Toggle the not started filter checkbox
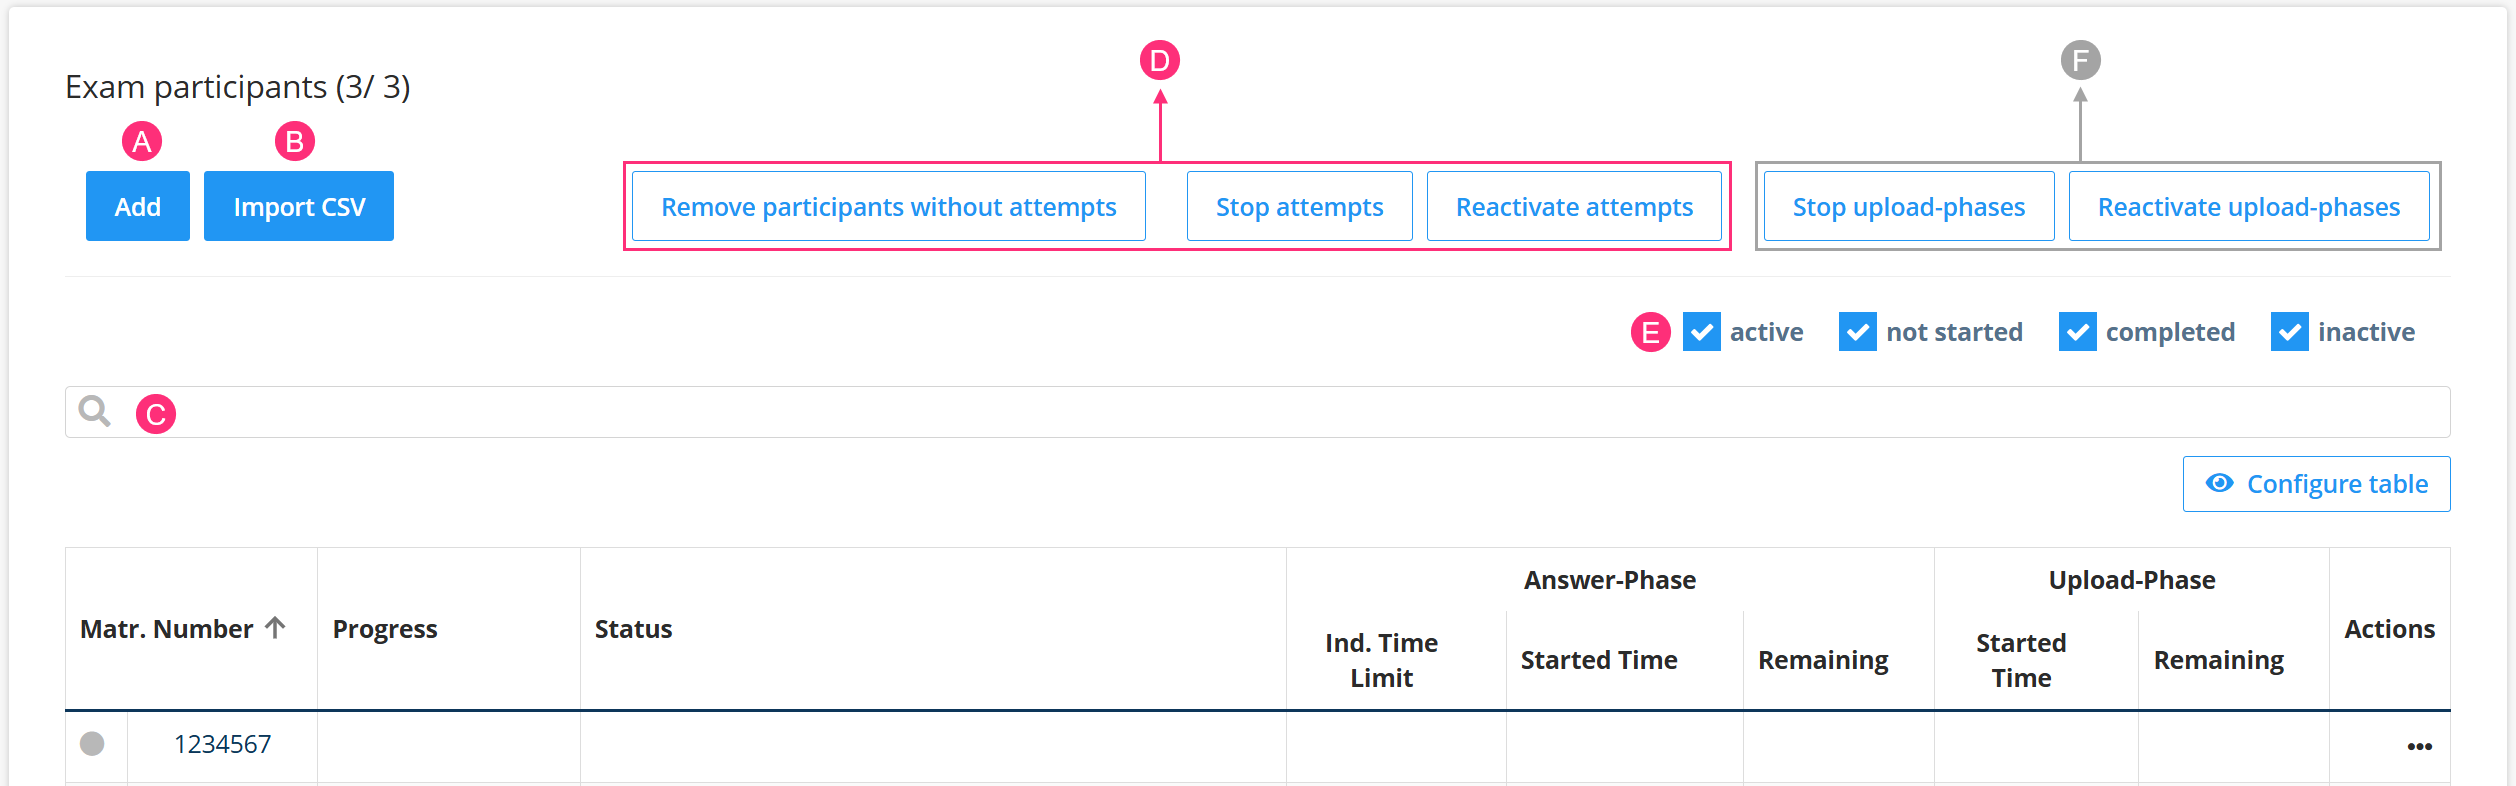2516x786 pixels. click(1857, 332)
